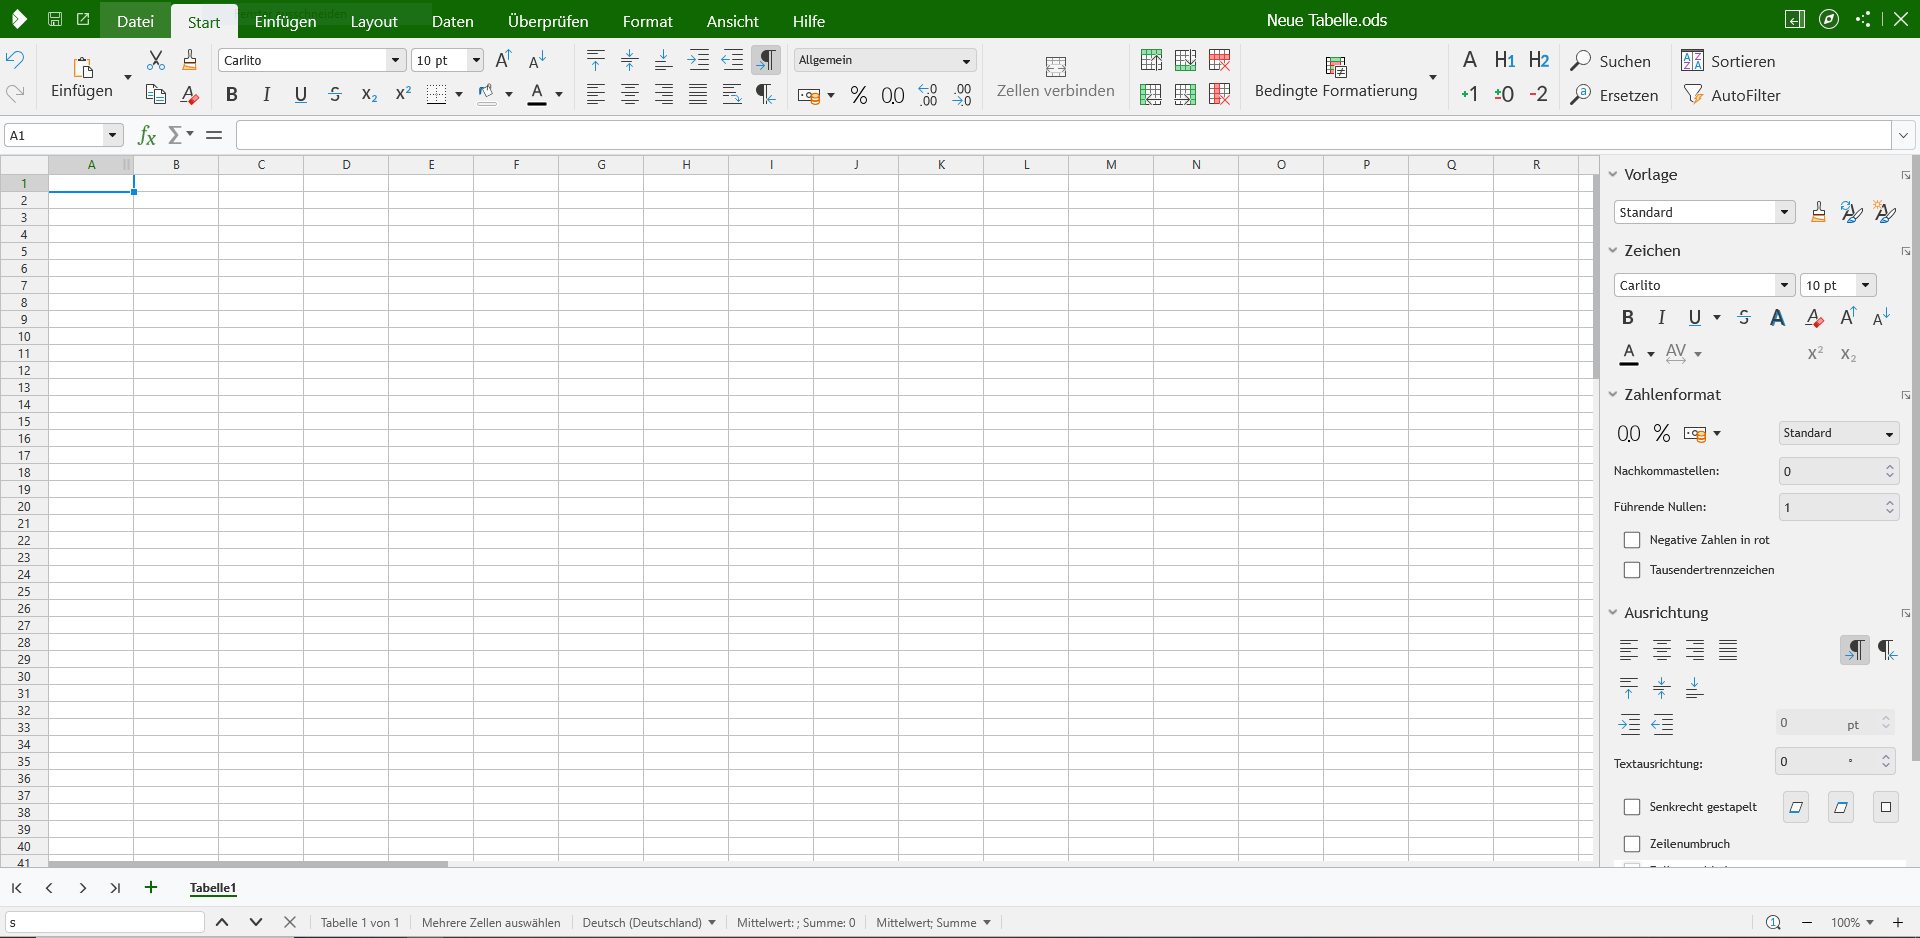Check the Tausendertrennzeichen checkbox
1920x938 pixels.
coord(1632,570)
